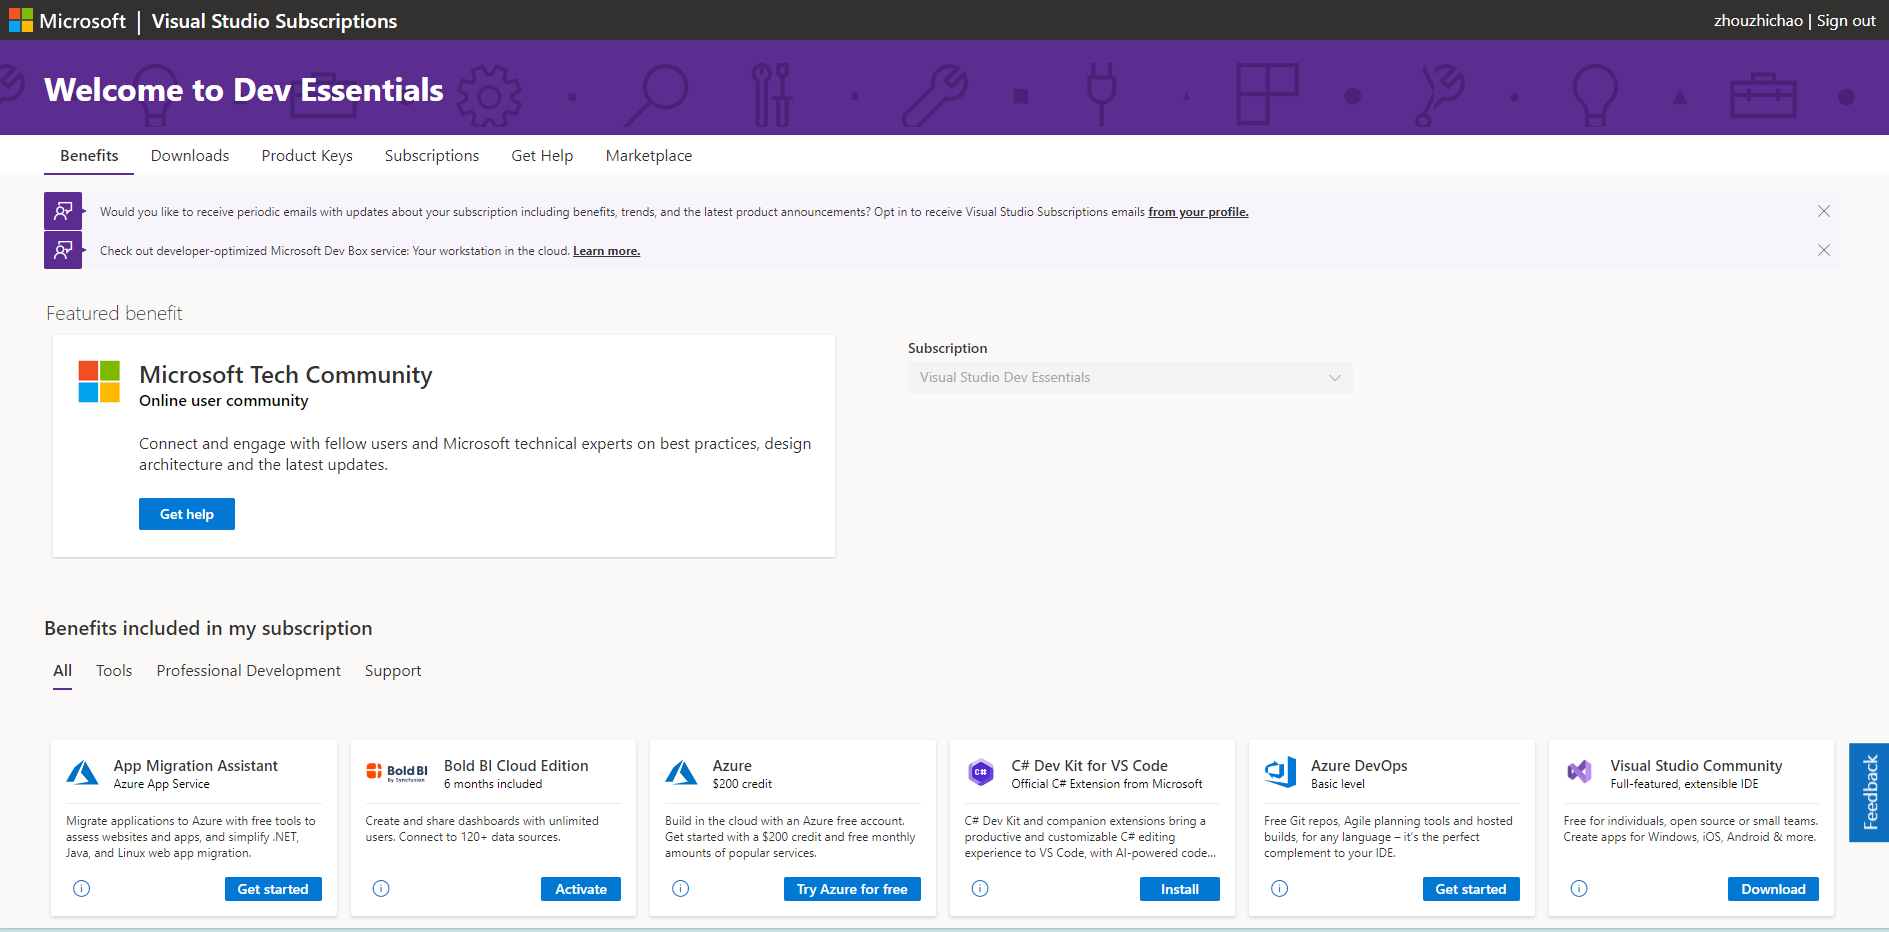Click Get started on Azure DevOps

pos(1471,889)
